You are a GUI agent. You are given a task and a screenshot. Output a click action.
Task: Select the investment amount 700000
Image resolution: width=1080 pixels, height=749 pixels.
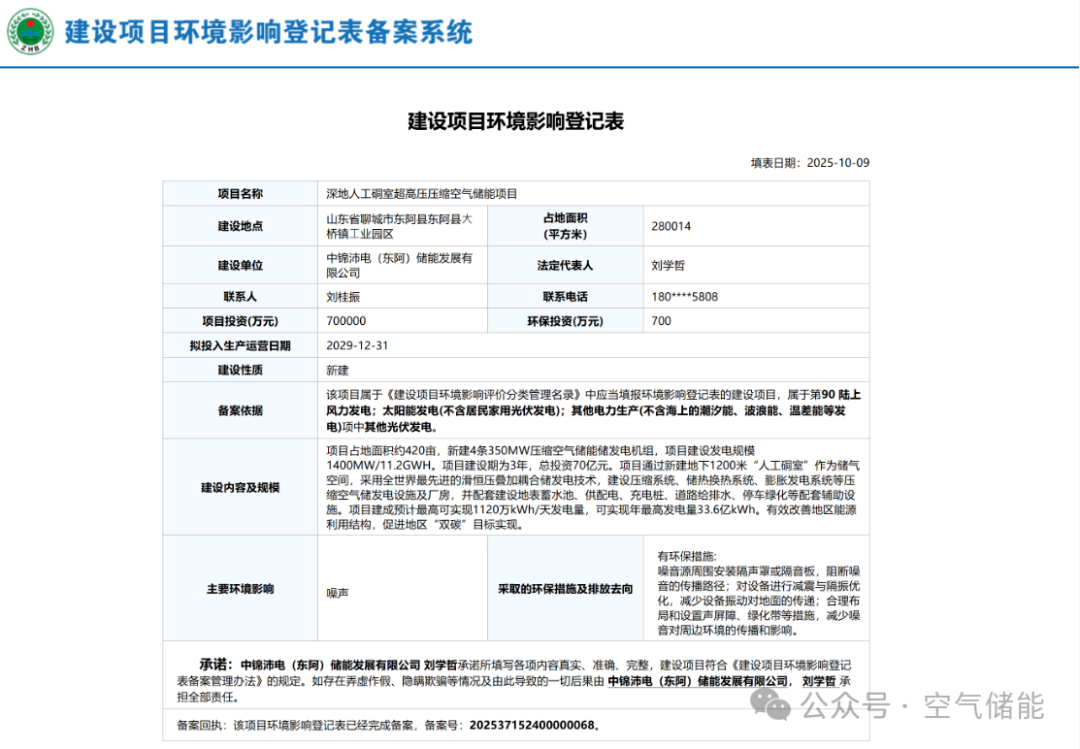pyautogui.click(x=350, y=321)
